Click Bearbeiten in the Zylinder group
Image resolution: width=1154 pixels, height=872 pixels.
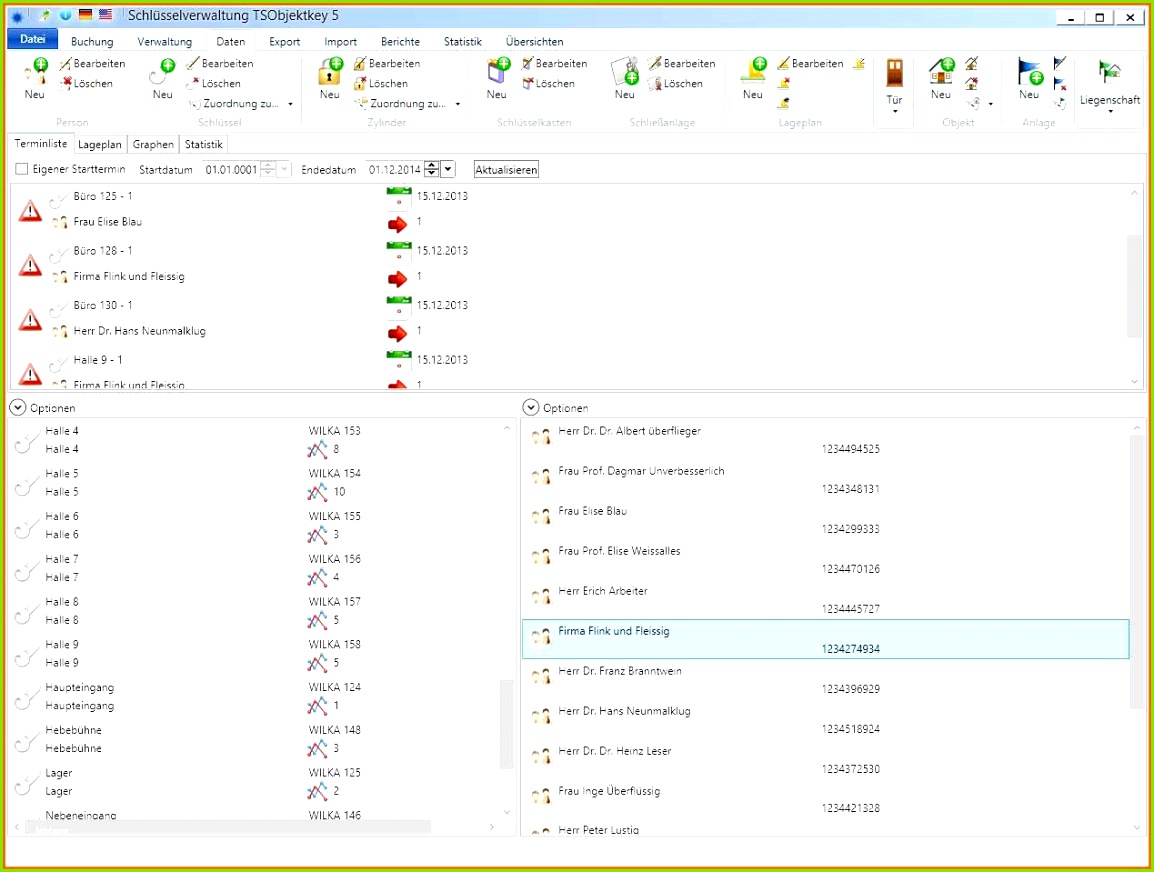click(388, 63)
